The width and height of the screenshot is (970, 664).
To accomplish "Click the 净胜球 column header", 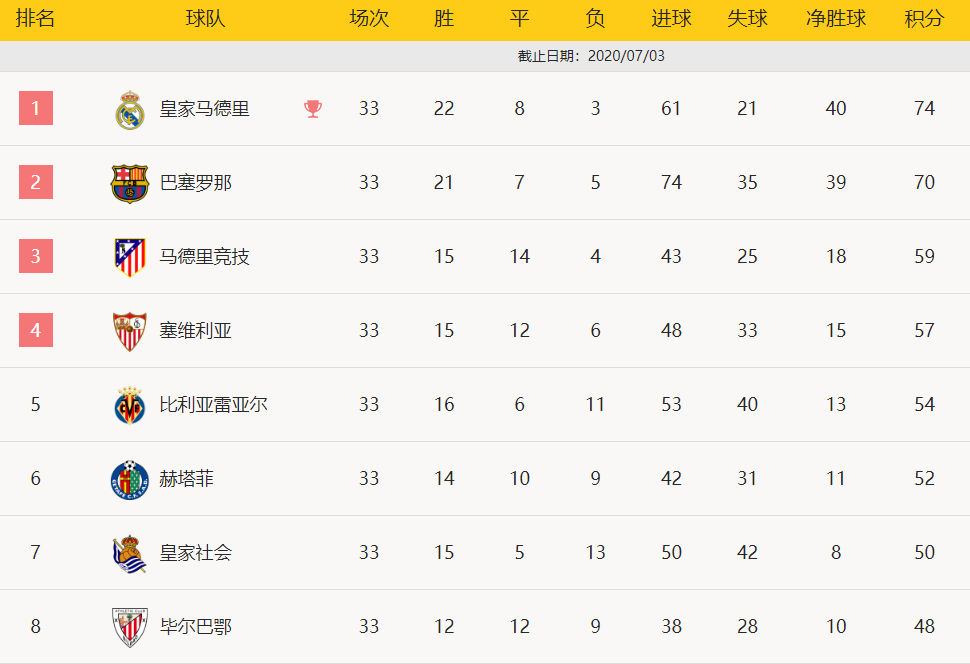I will pos(836,19).
